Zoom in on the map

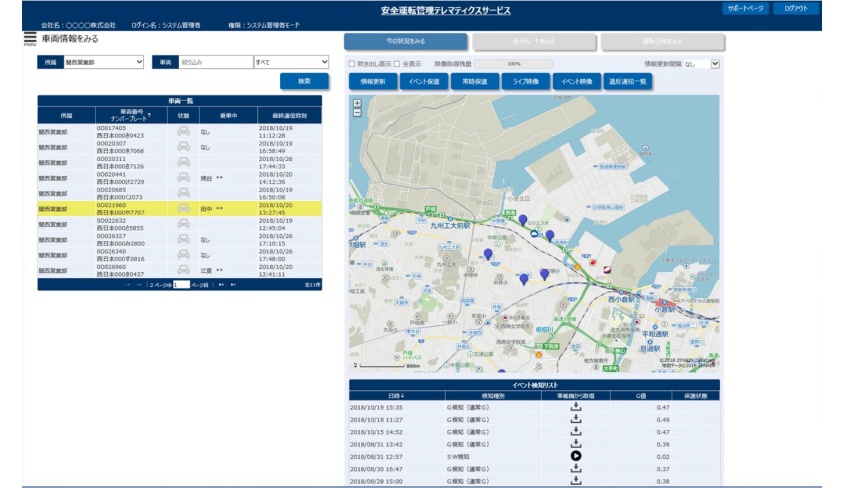pyautogui.click(x=357, y=103)
